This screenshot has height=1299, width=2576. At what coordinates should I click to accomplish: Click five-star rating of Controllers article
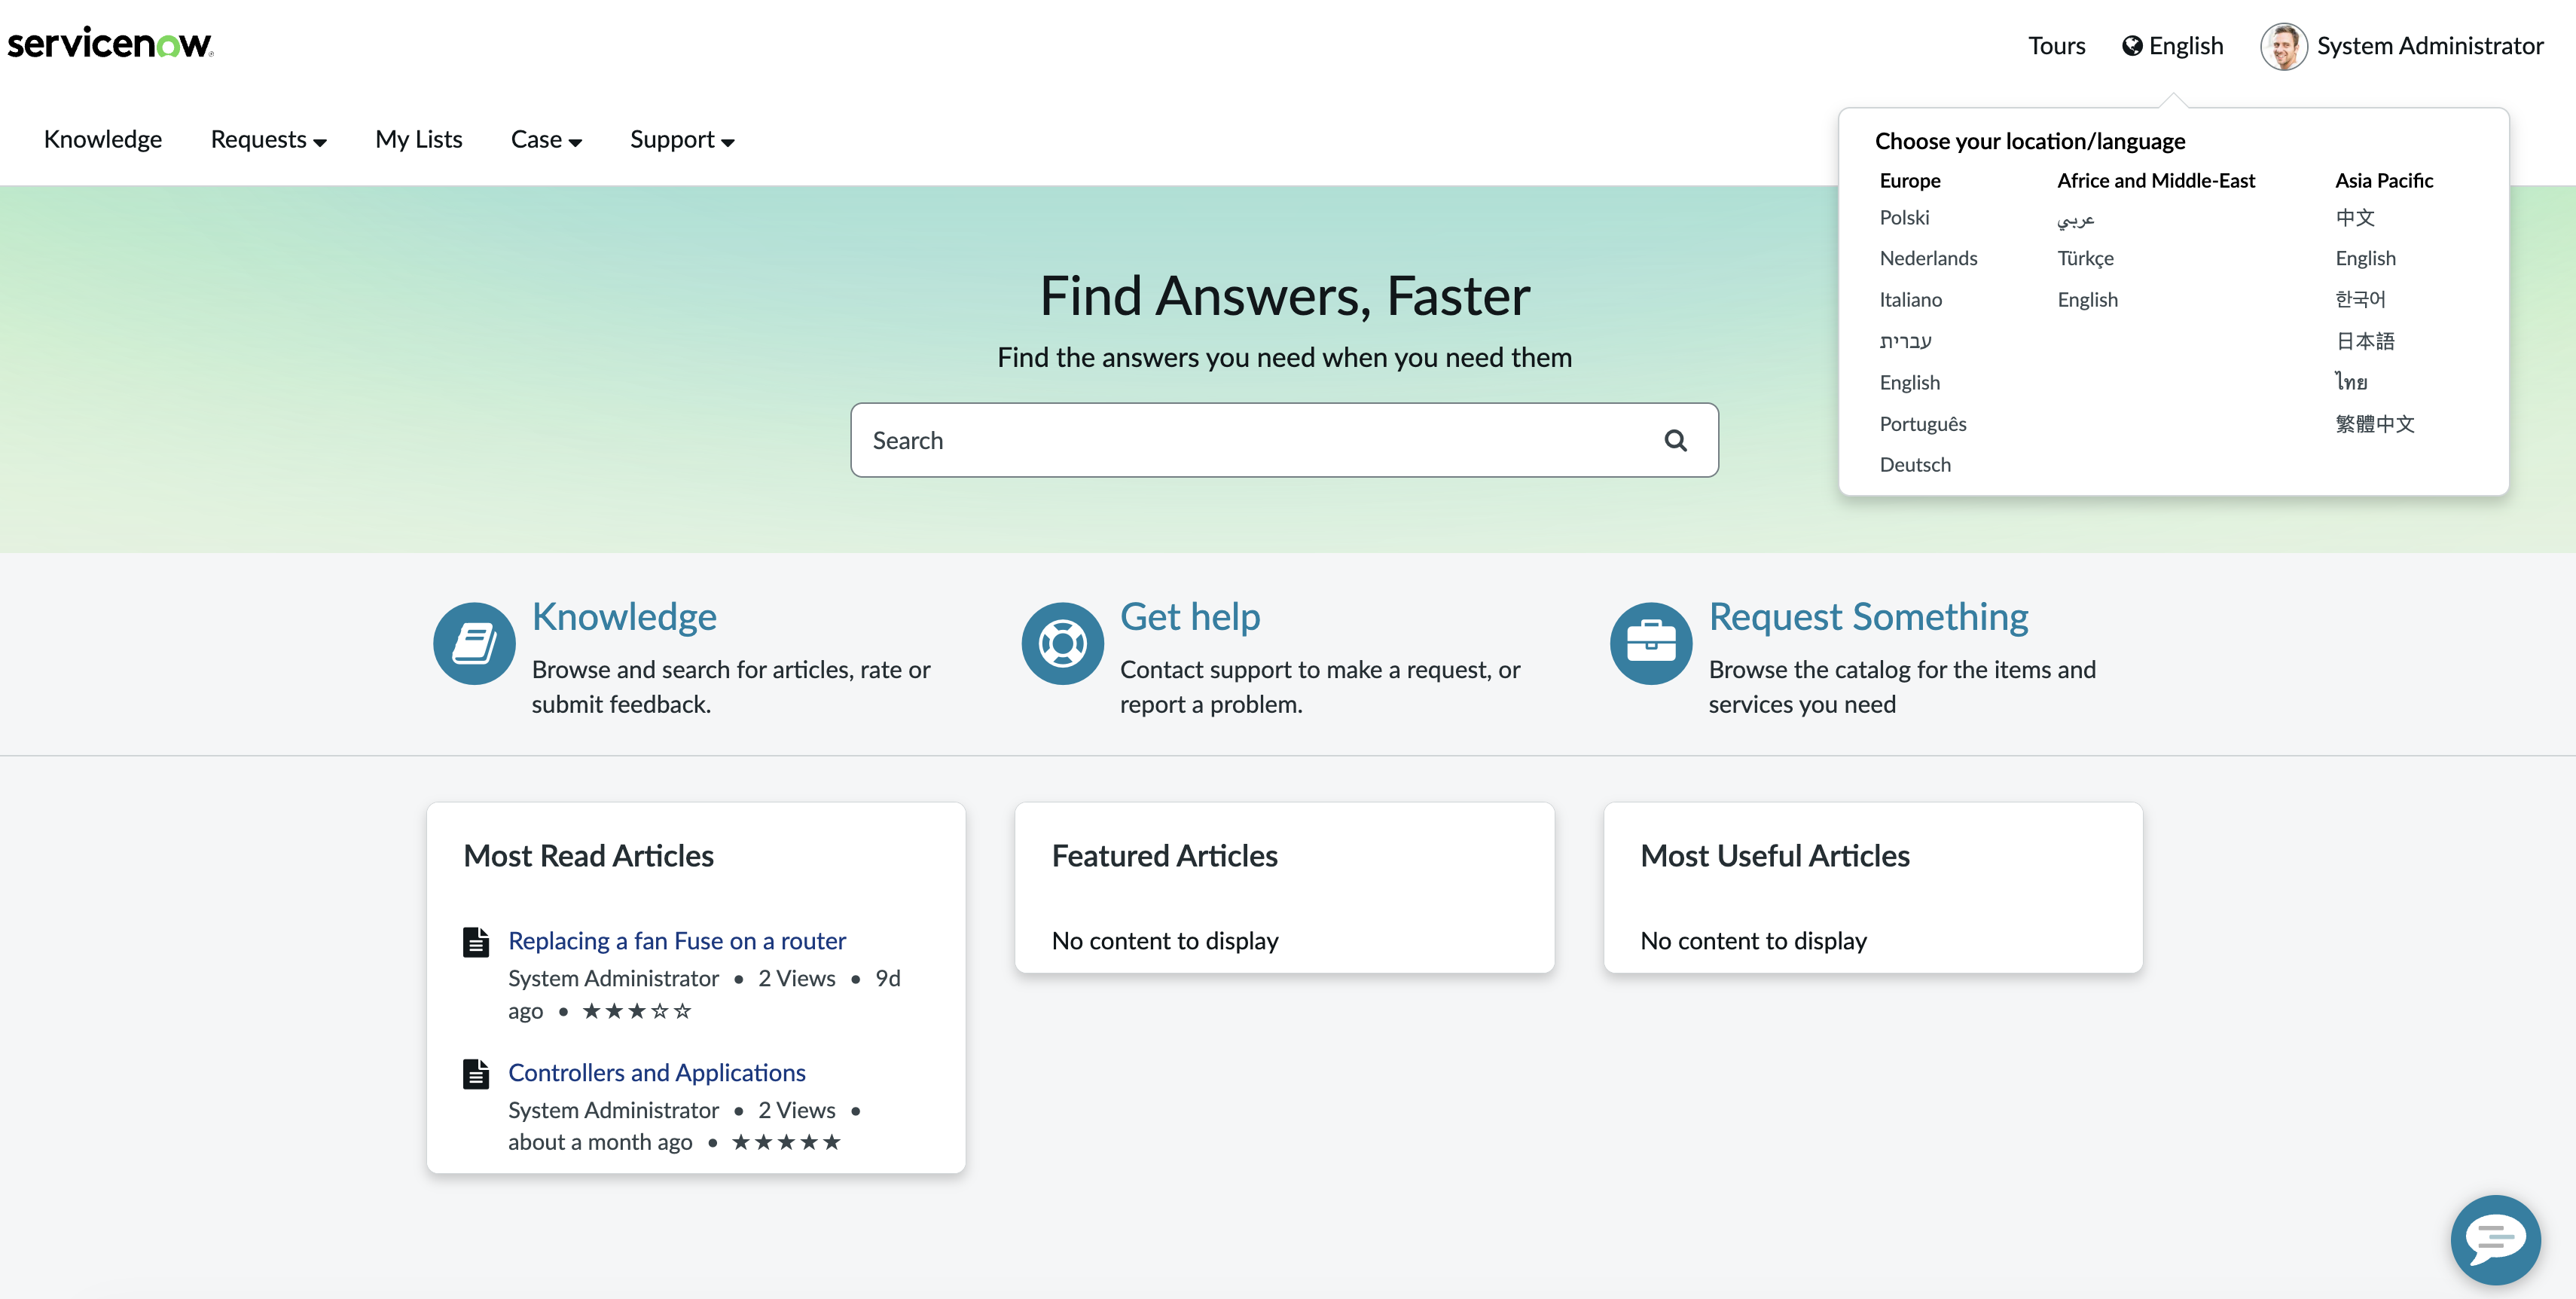pos(786,1142)
